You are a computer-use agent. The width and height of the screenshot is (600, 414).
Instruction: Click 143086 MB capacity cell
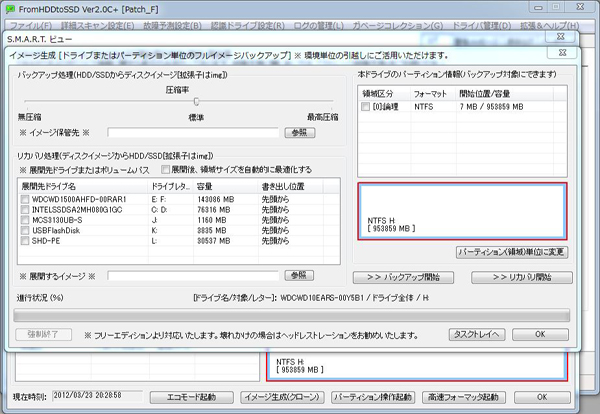tap(216, 199)
